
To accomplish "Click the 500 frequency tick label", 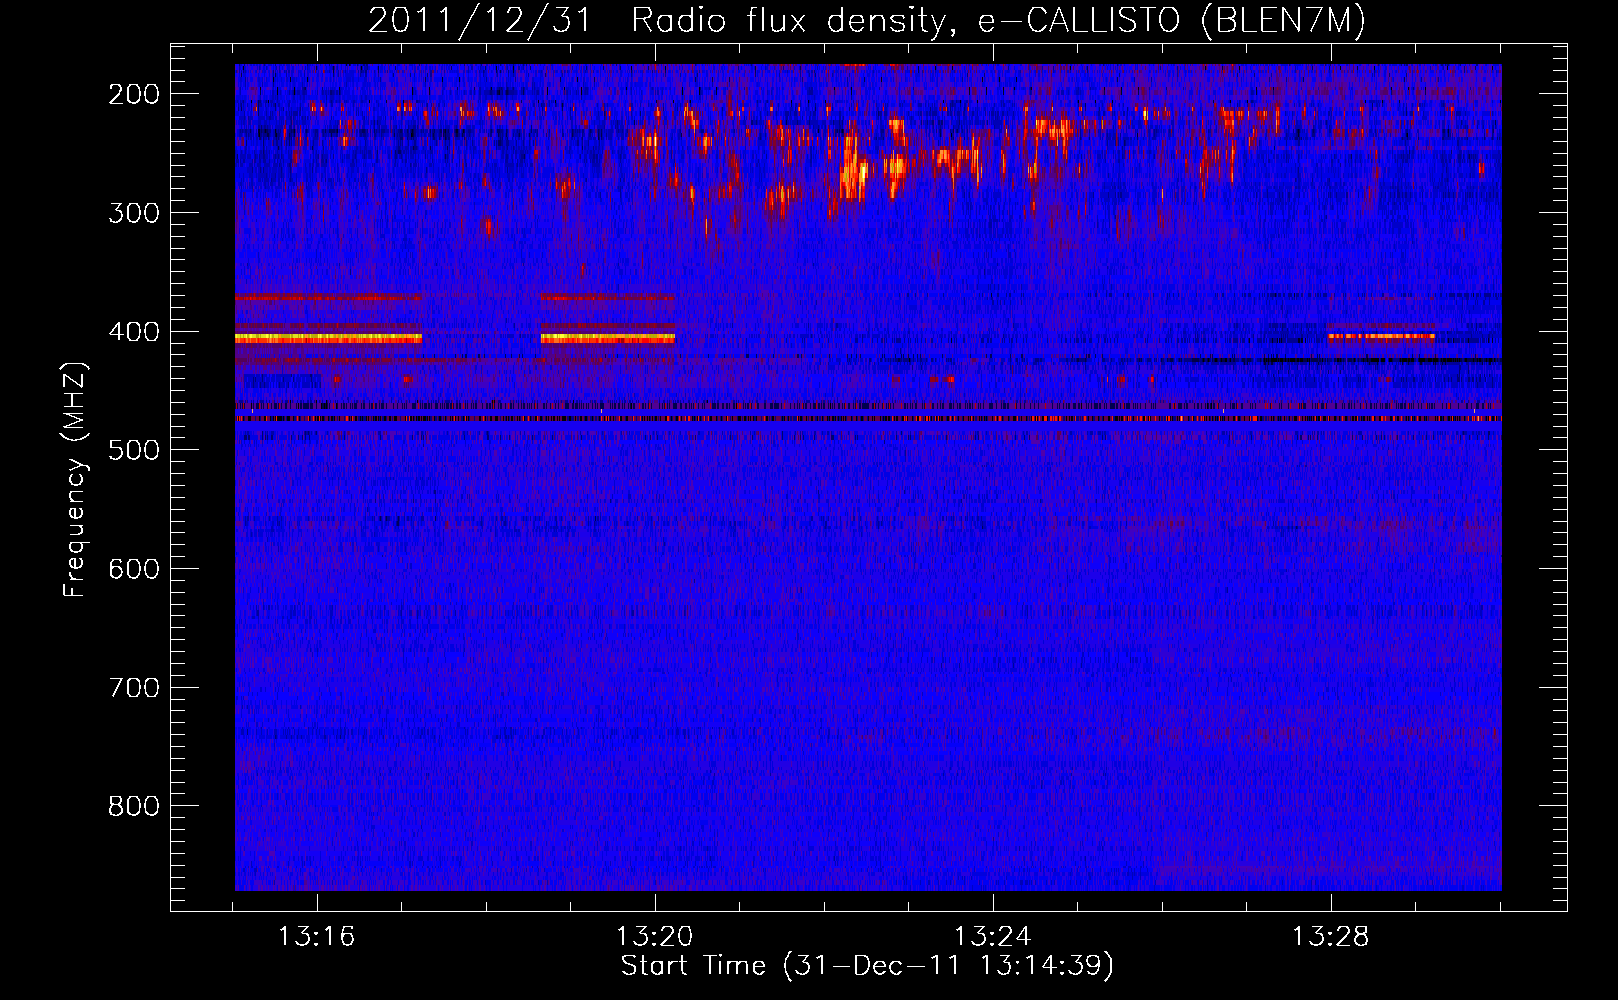I will pos(134,450).
